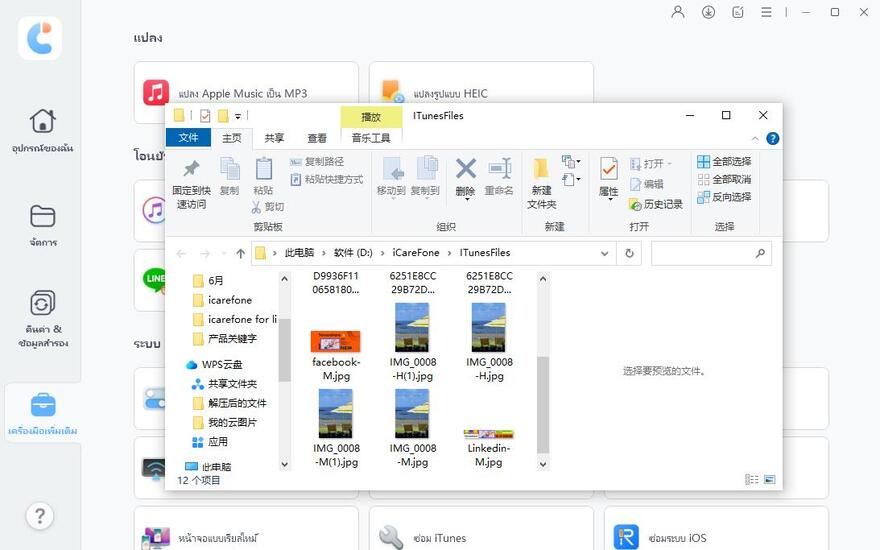
Task: Click the 固定到快速访问 pin icon
Action: coord(190,169)
